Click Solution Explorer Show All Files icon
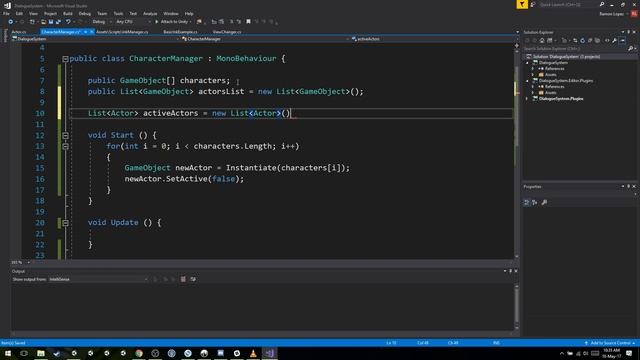The width and height of the screenshot is (640, 360). [598, 40]
